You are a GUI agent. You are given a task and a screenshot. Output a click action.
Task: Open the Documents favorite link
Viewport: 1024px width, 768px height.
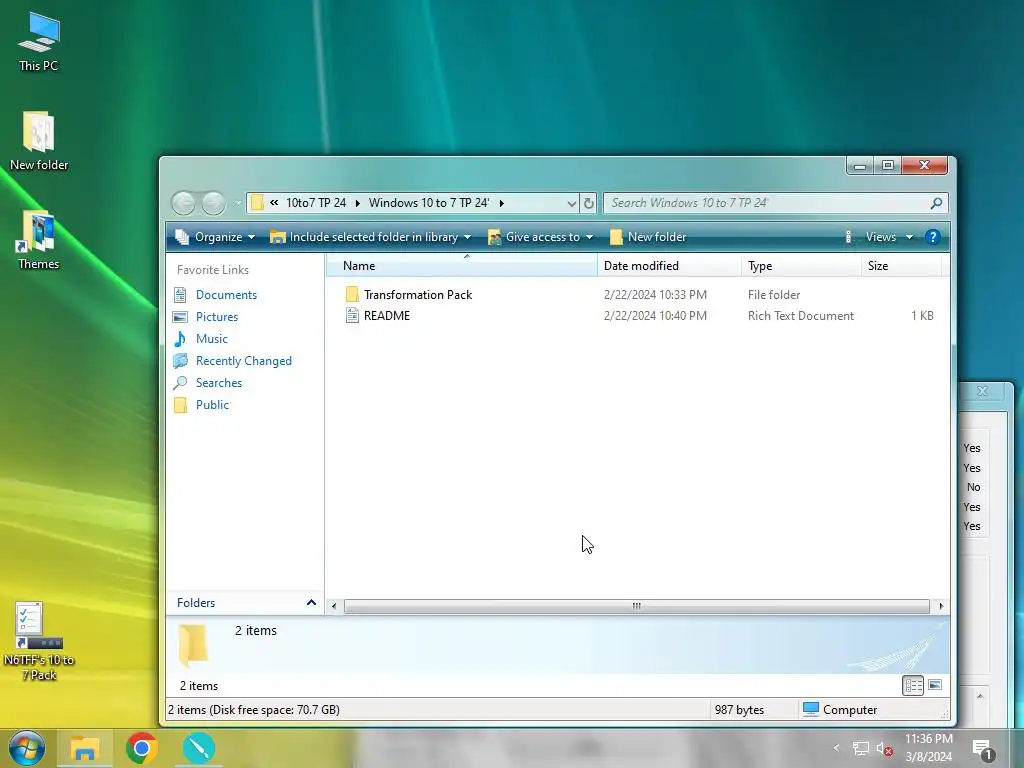(x=226, y=295)
